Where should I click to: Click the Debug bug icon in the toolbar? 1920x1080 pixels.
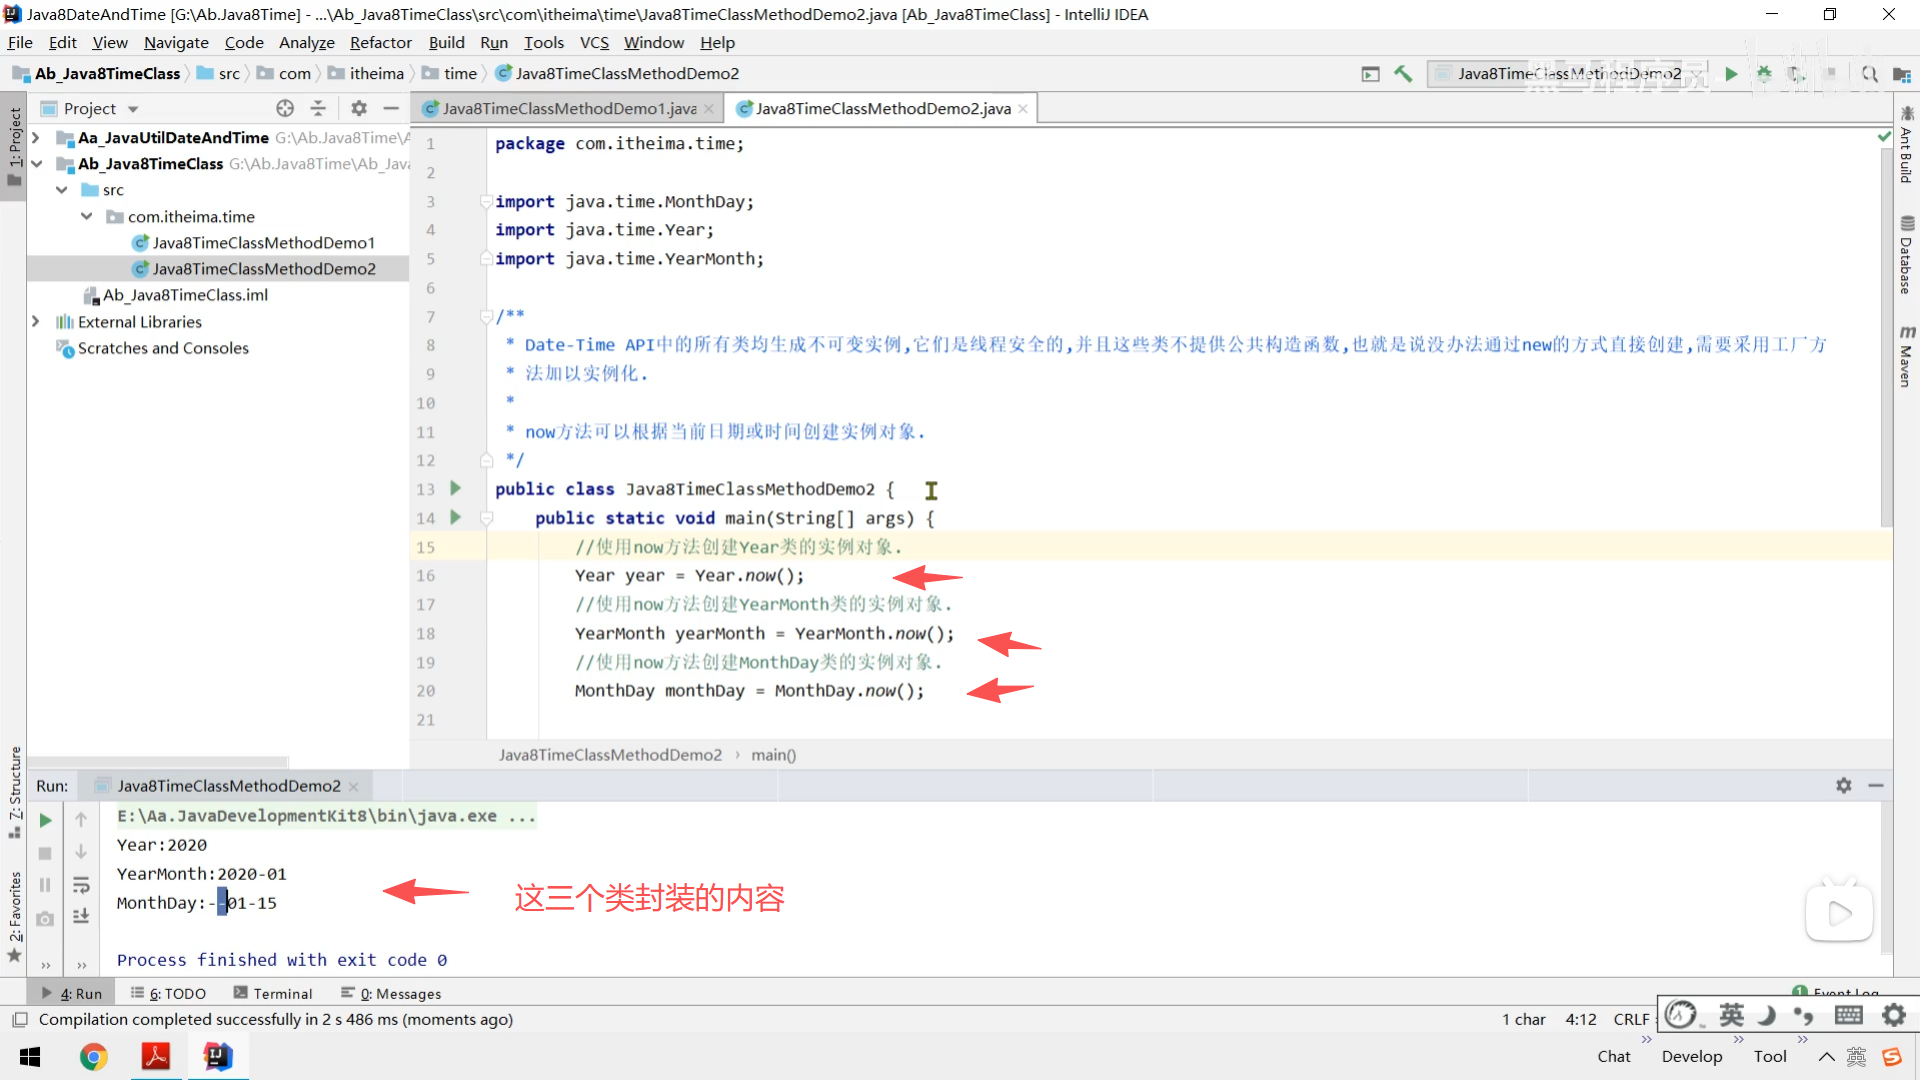tap(1764, 74)
